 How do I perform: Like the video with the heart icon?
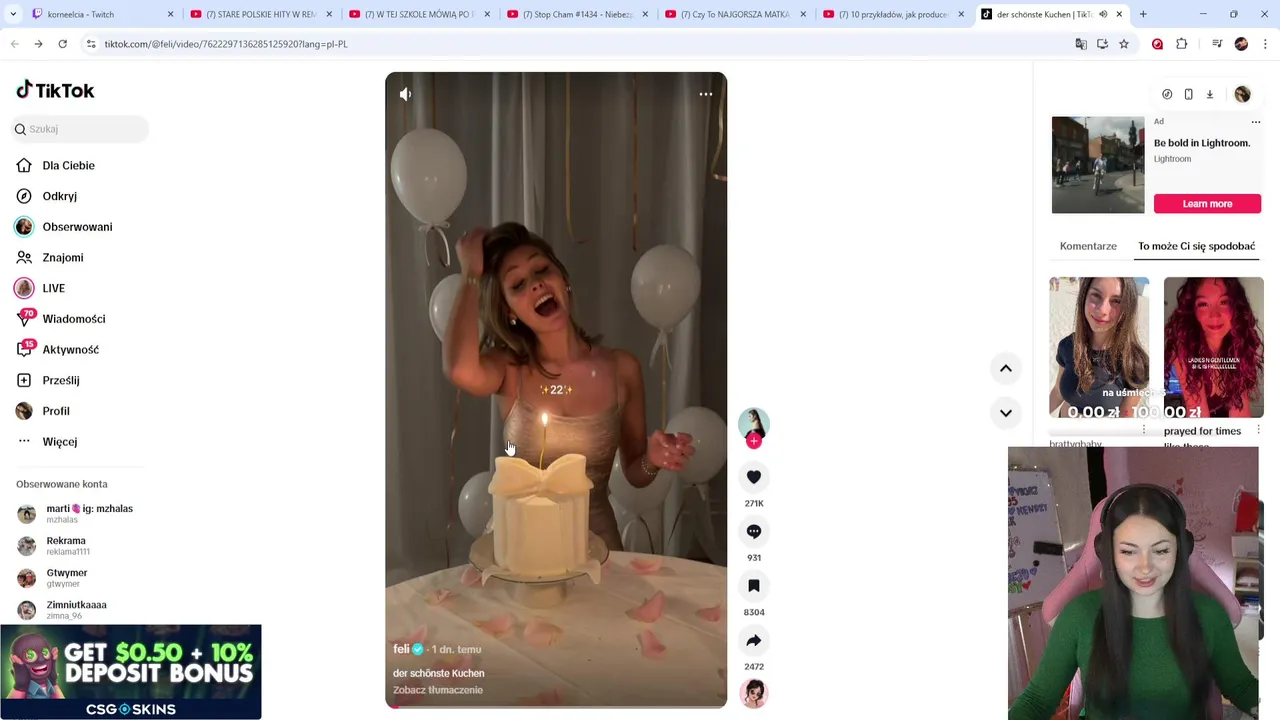pos(754,477)
